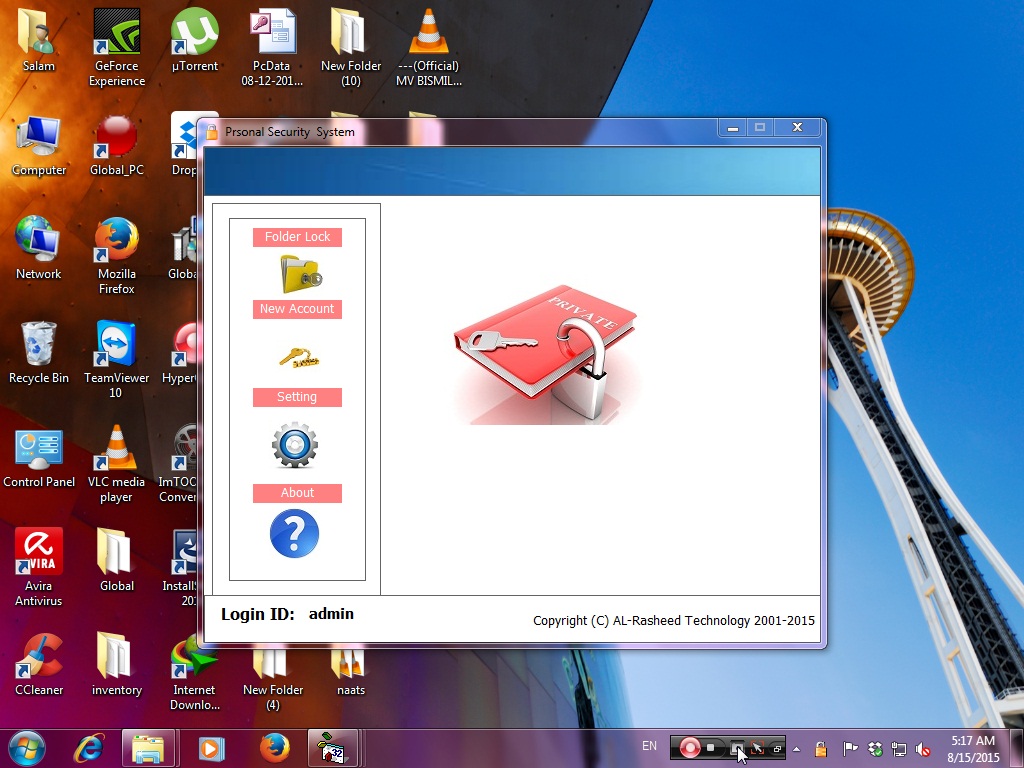This screenshot has height=768, width=1024.
Task: Click the region select cursor button in recorder
Action: tap(758, 748)
